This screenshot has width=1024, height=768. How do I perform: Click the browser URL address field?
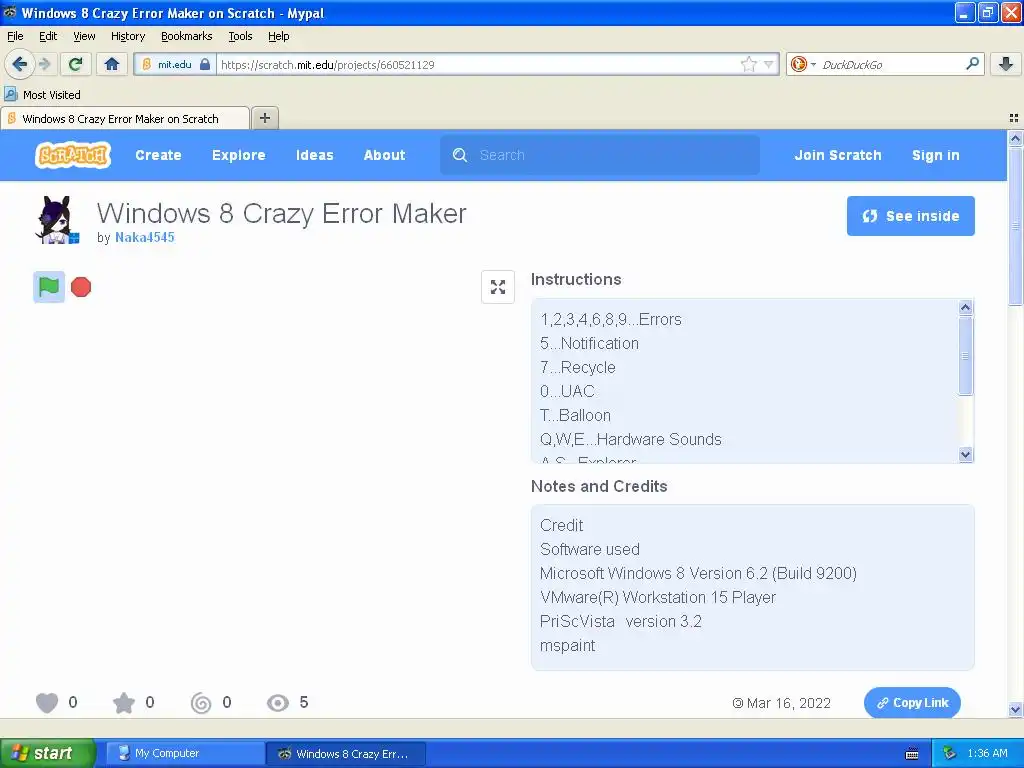477,64
